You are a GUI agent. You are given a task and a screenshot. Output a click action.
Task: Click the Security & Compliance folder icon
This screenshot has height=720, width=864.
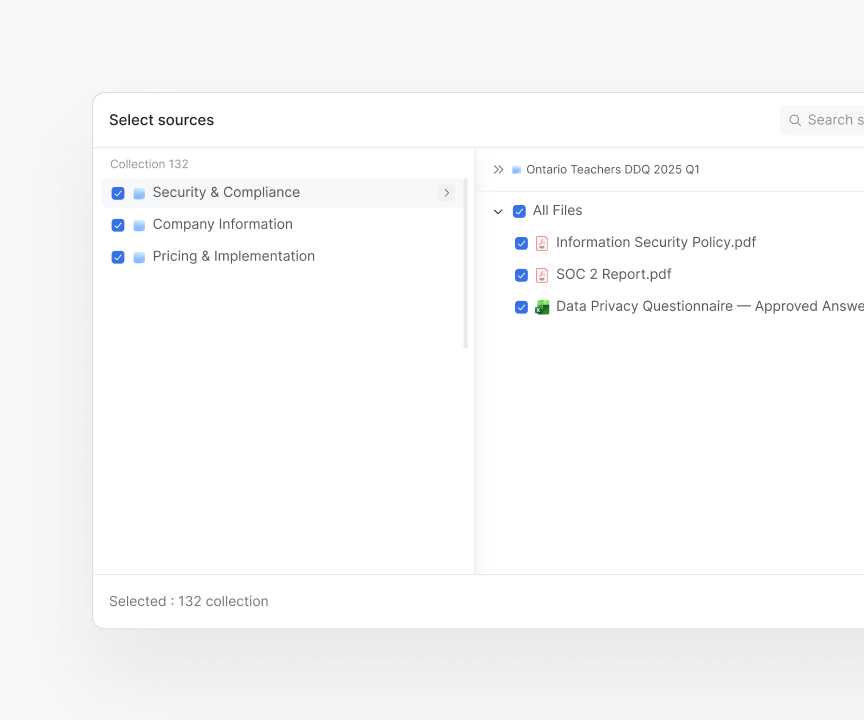coord(139,193)
